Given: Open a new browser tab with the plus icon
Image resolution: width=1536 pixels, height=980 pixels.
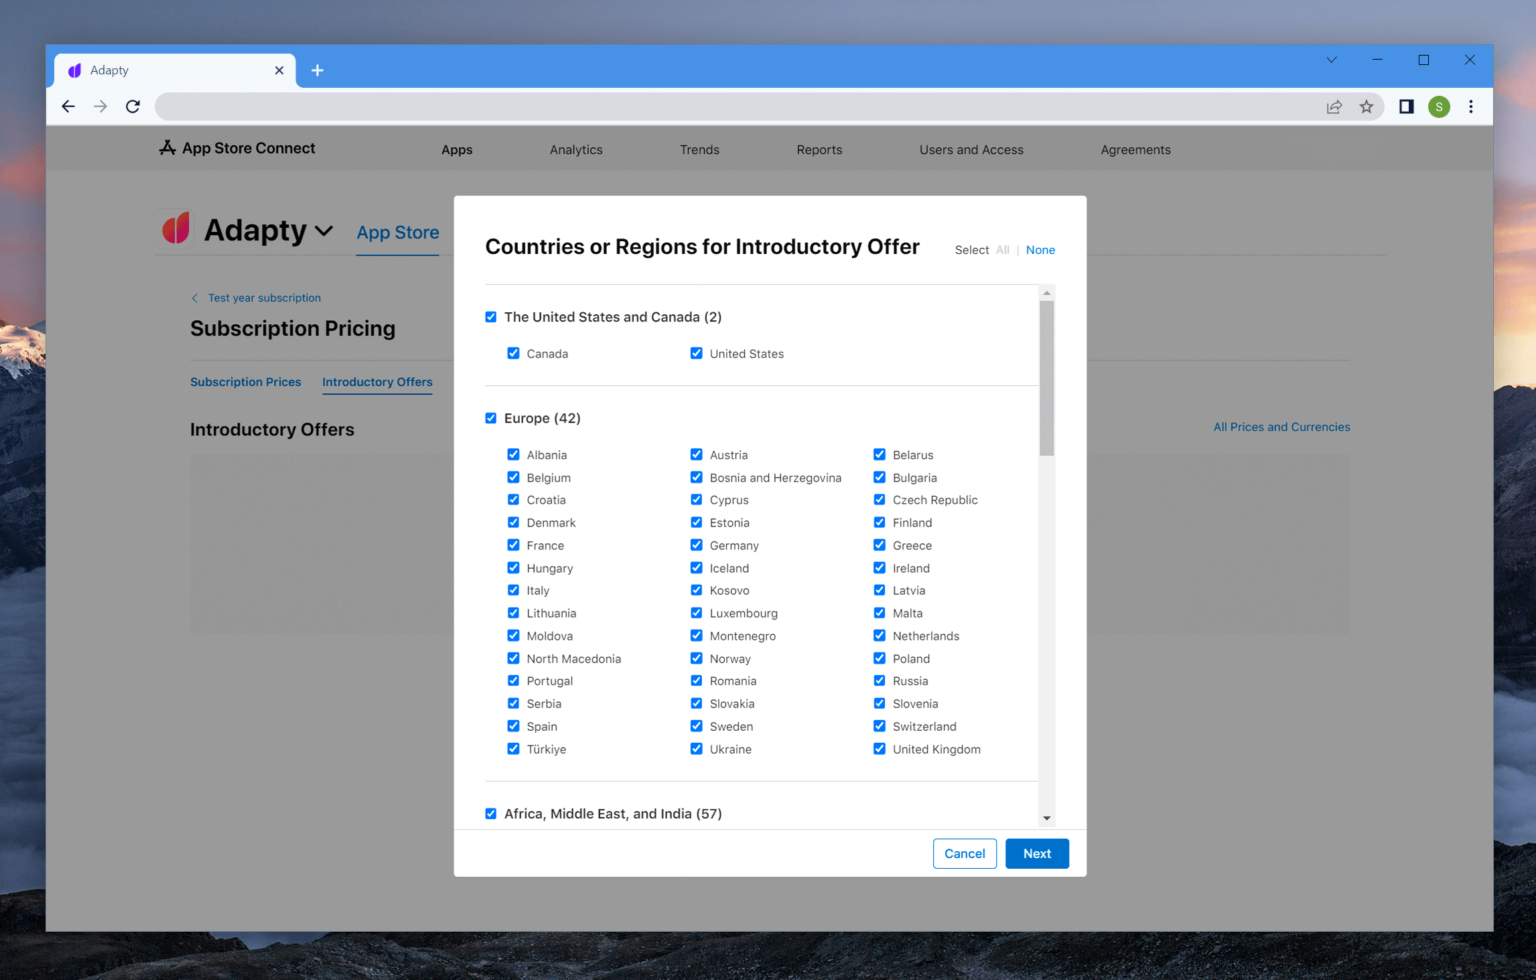Looking at the screenshot, I should click(x=318, y=70).
